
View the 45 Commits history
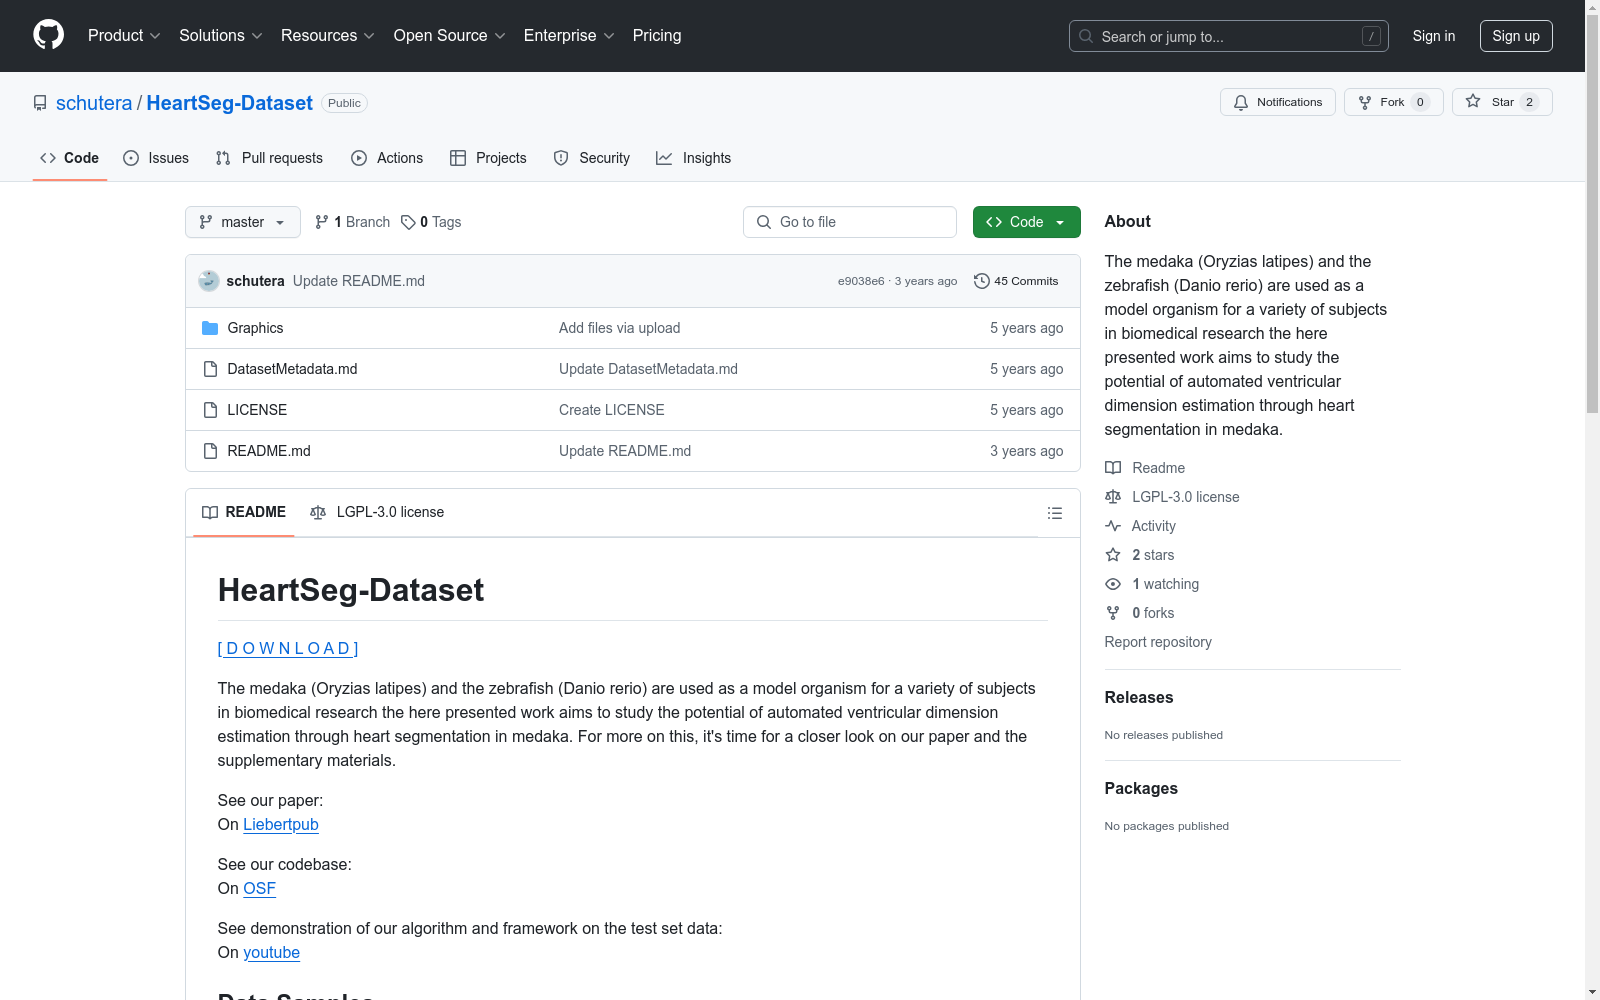click(x=1016, y=281)
